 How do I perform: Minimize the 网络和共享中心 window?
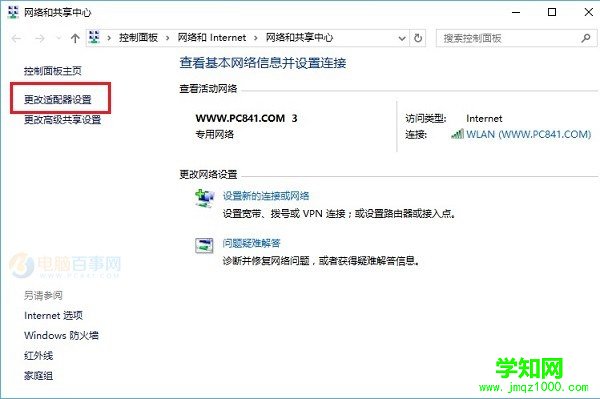[516, 12]
